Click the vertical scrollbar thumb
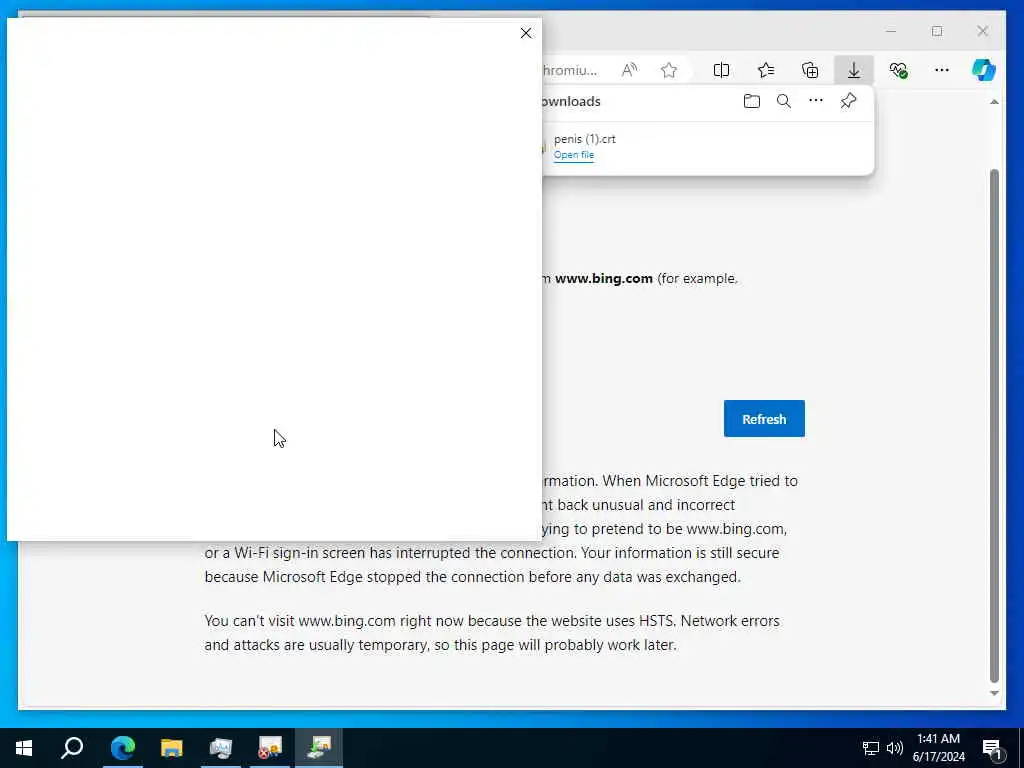 [x=994, y=426]
